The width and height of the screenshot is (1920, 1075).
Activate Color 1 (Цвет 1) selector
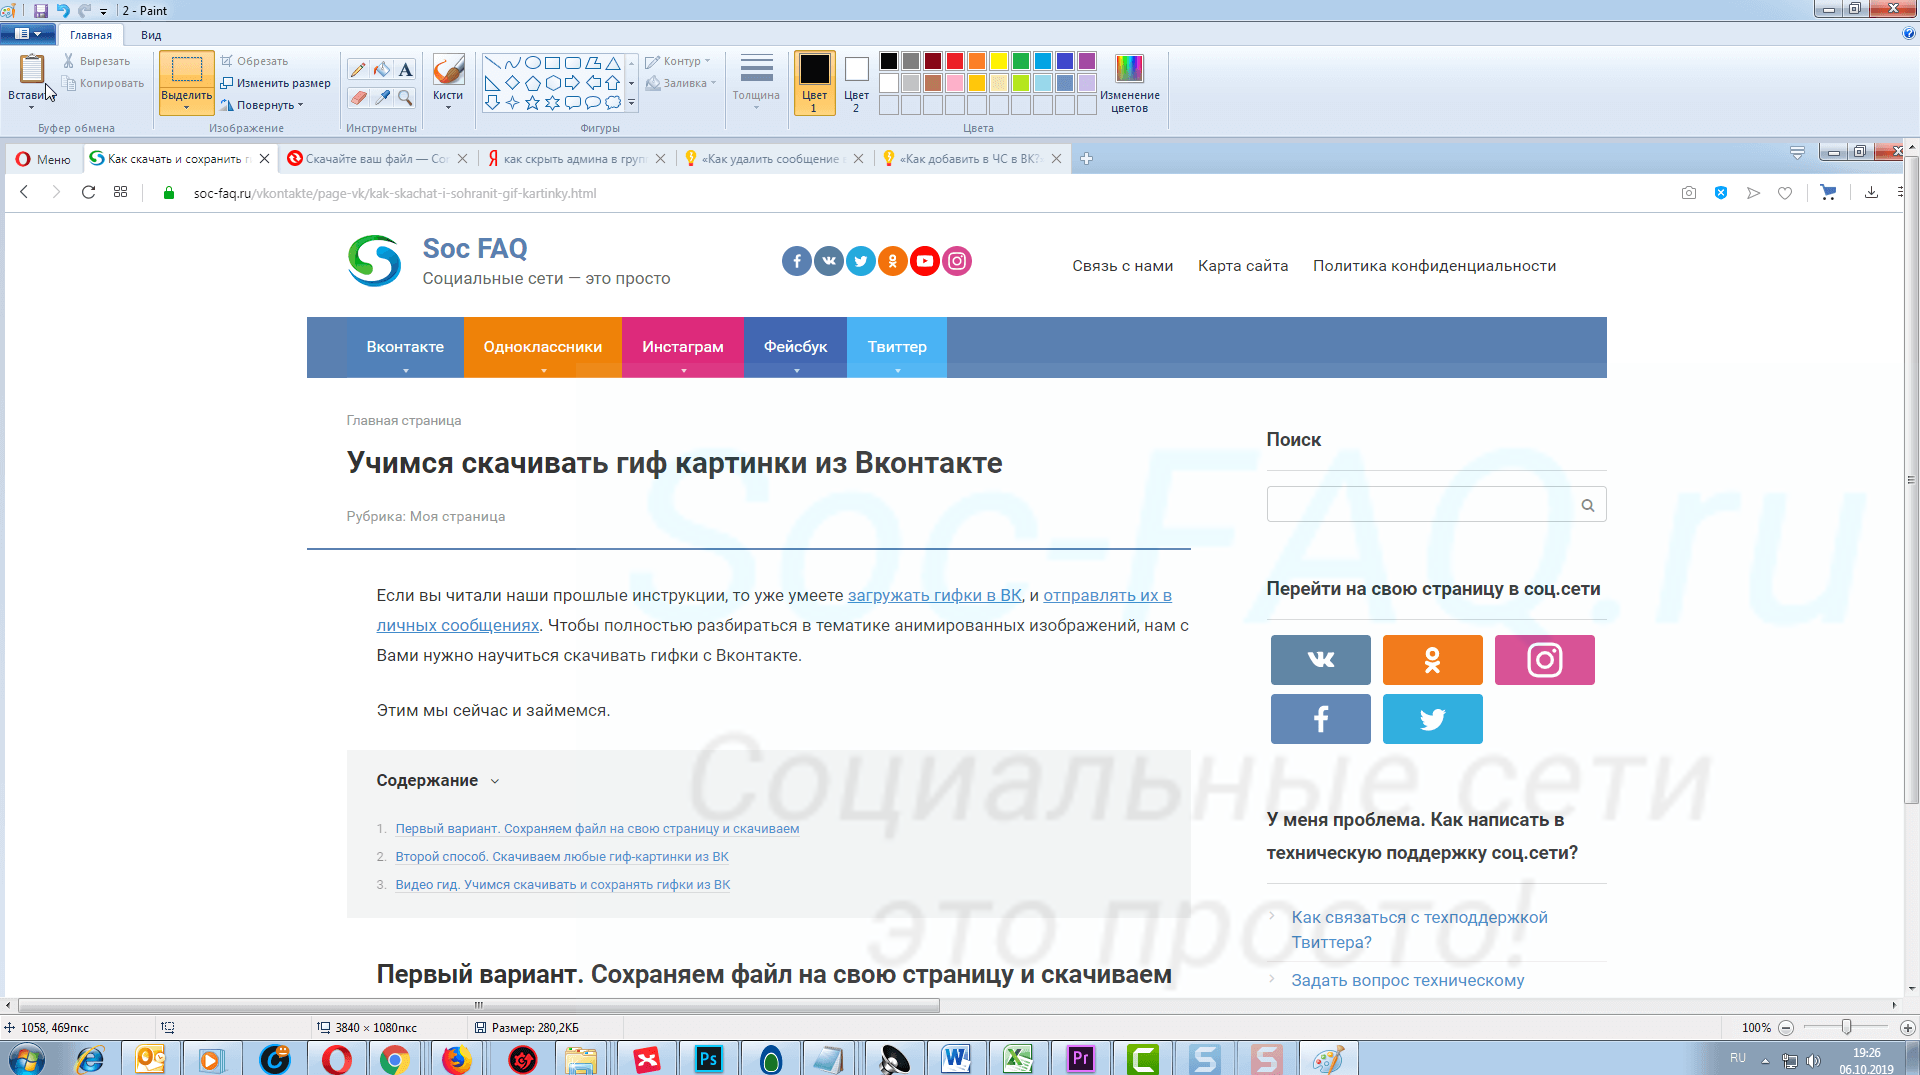tap(814, 83)
